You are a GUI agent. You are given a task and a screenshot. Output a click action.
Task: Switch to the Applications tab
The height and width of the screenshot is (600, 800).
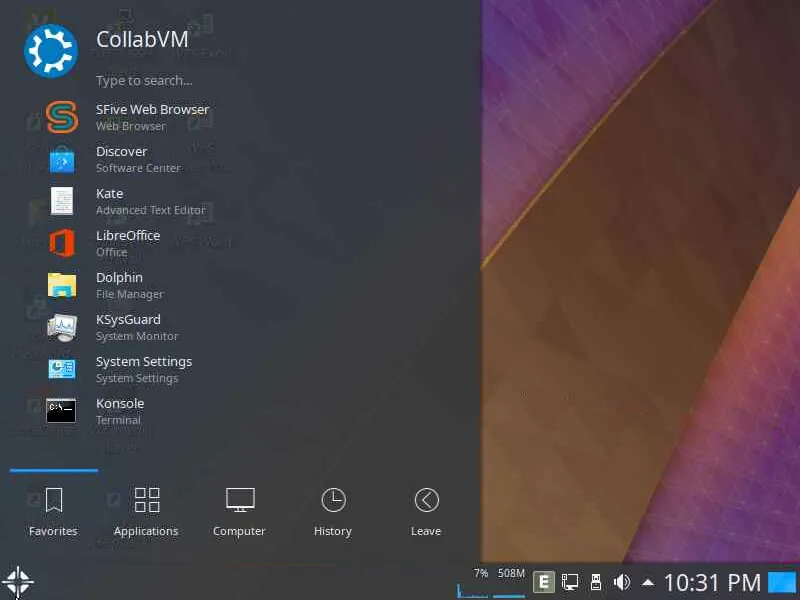click(x=146, y=512)
